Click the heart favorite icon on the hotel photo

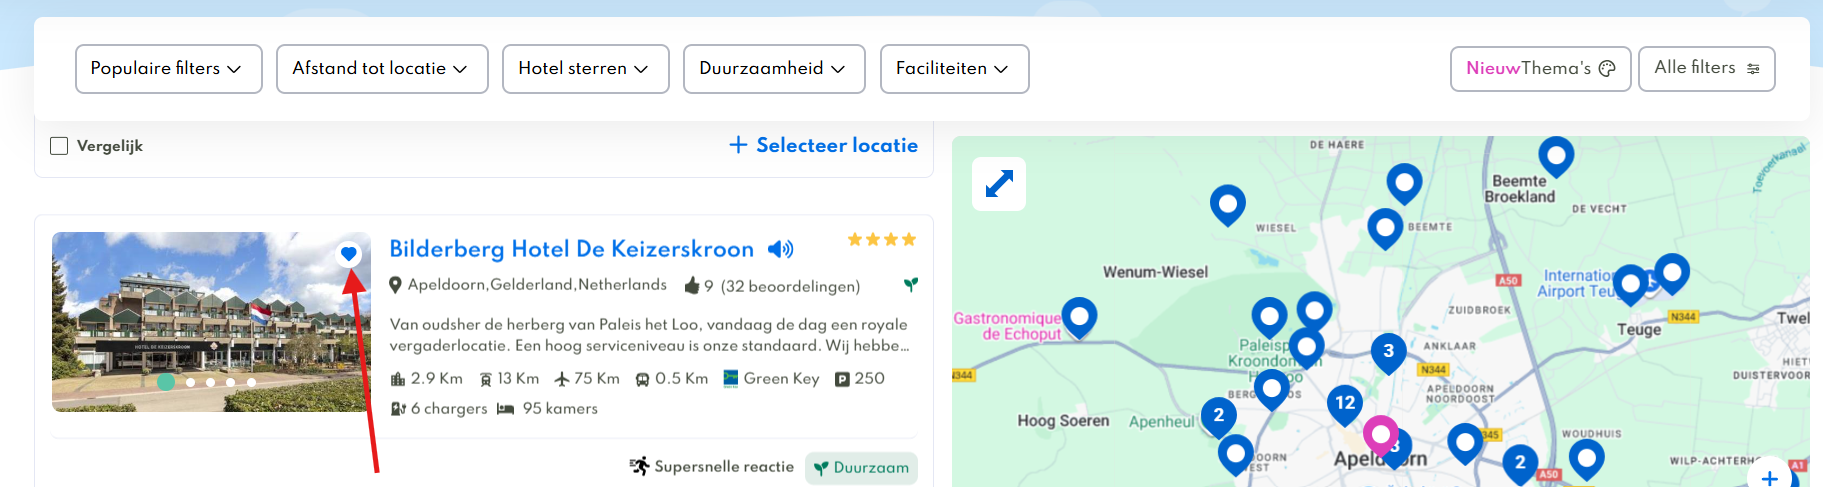[348, 254]
